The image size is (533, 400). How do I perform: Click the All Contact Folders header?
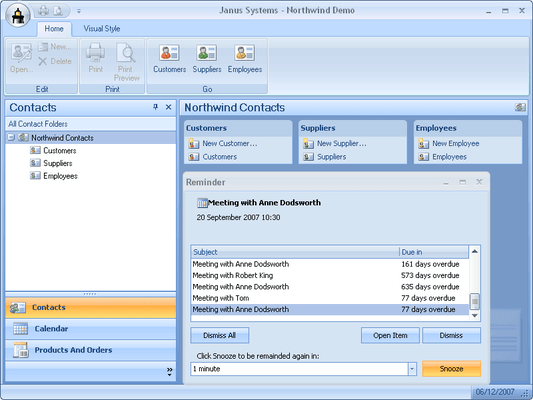(90, 124)
